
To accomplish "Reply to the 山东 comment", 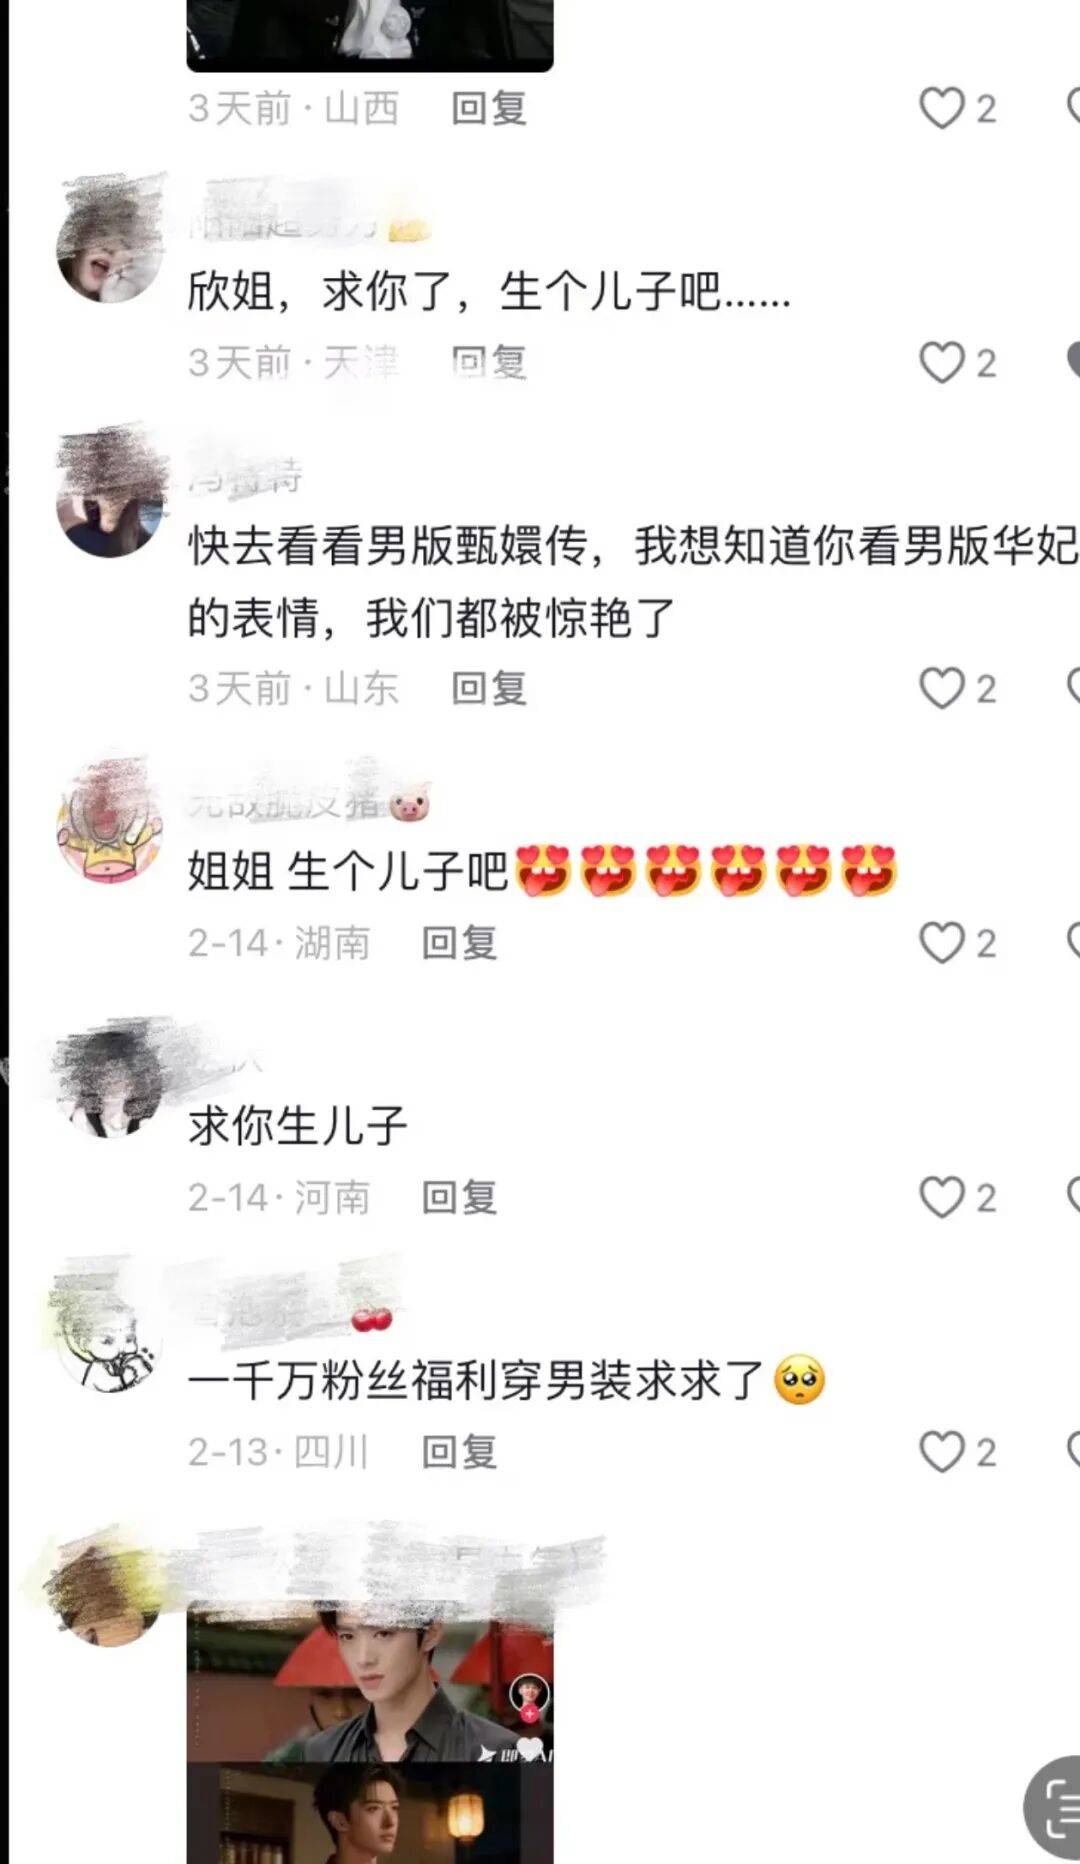I will 489,688.
